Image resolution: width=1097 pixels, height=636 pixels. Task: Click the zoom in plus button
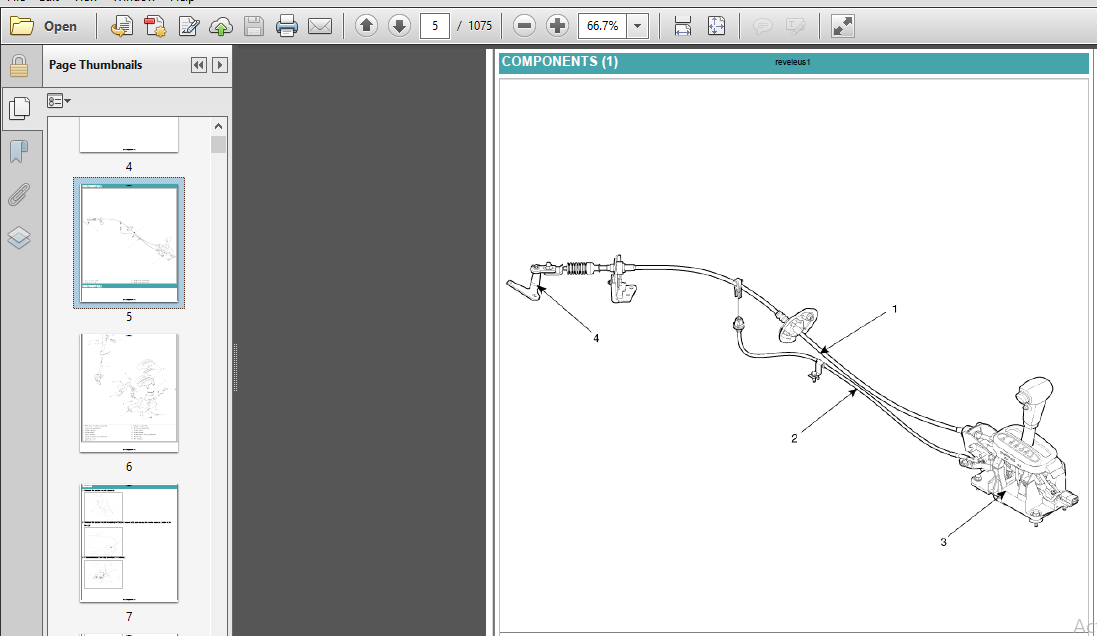tap(558, 27)
